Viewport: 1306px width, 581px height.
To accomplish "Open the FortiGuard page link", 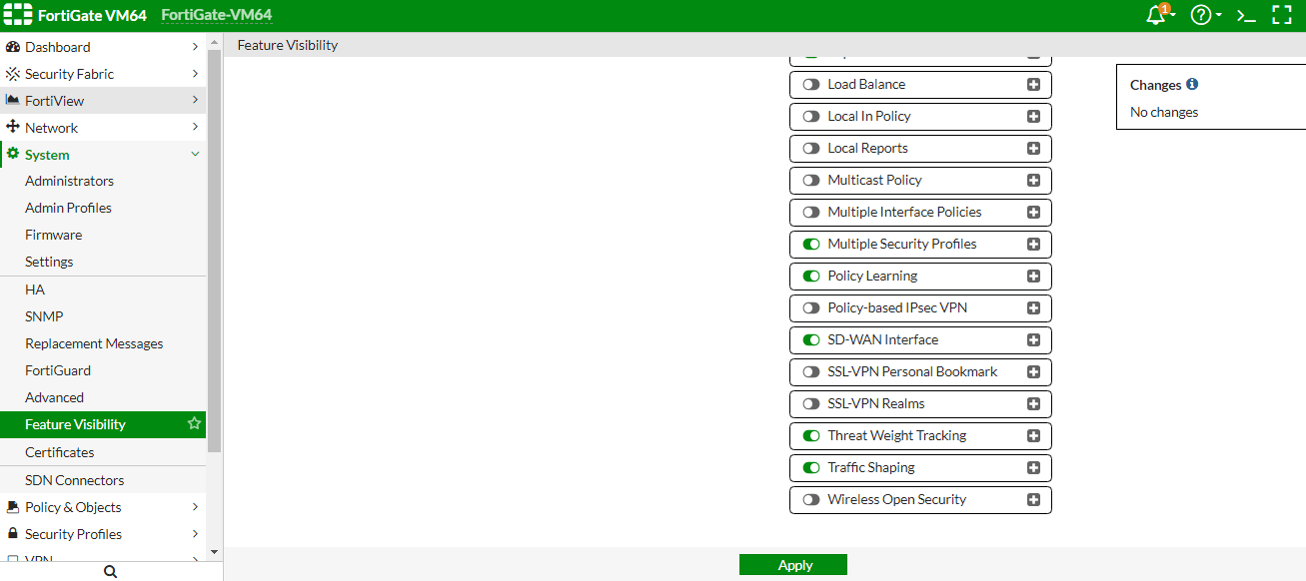I will coord(58,370).
